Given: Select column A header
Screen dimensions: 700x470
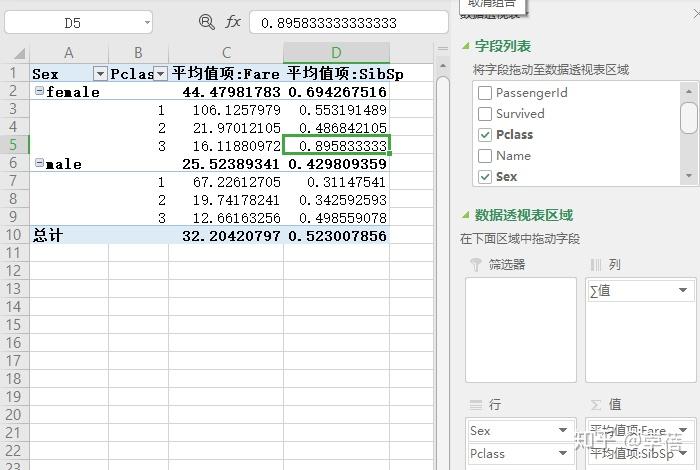Looking at the screenshot, I should 69,53.
